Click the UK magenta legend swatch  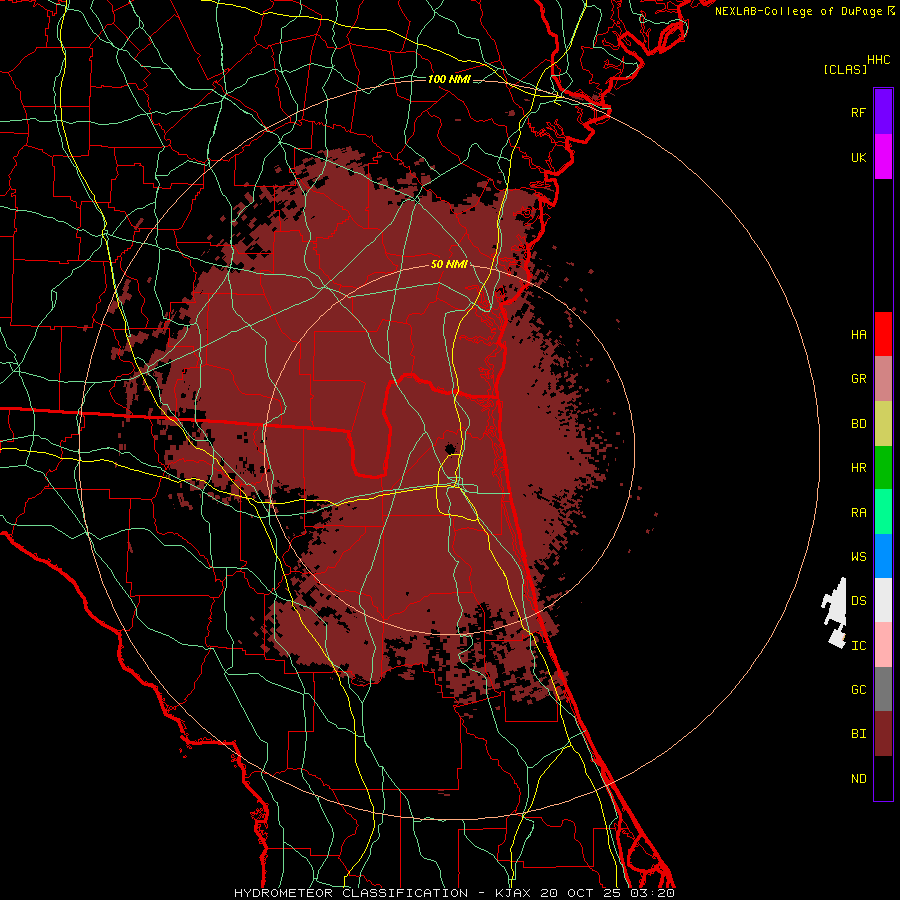[x=883, y=157]
